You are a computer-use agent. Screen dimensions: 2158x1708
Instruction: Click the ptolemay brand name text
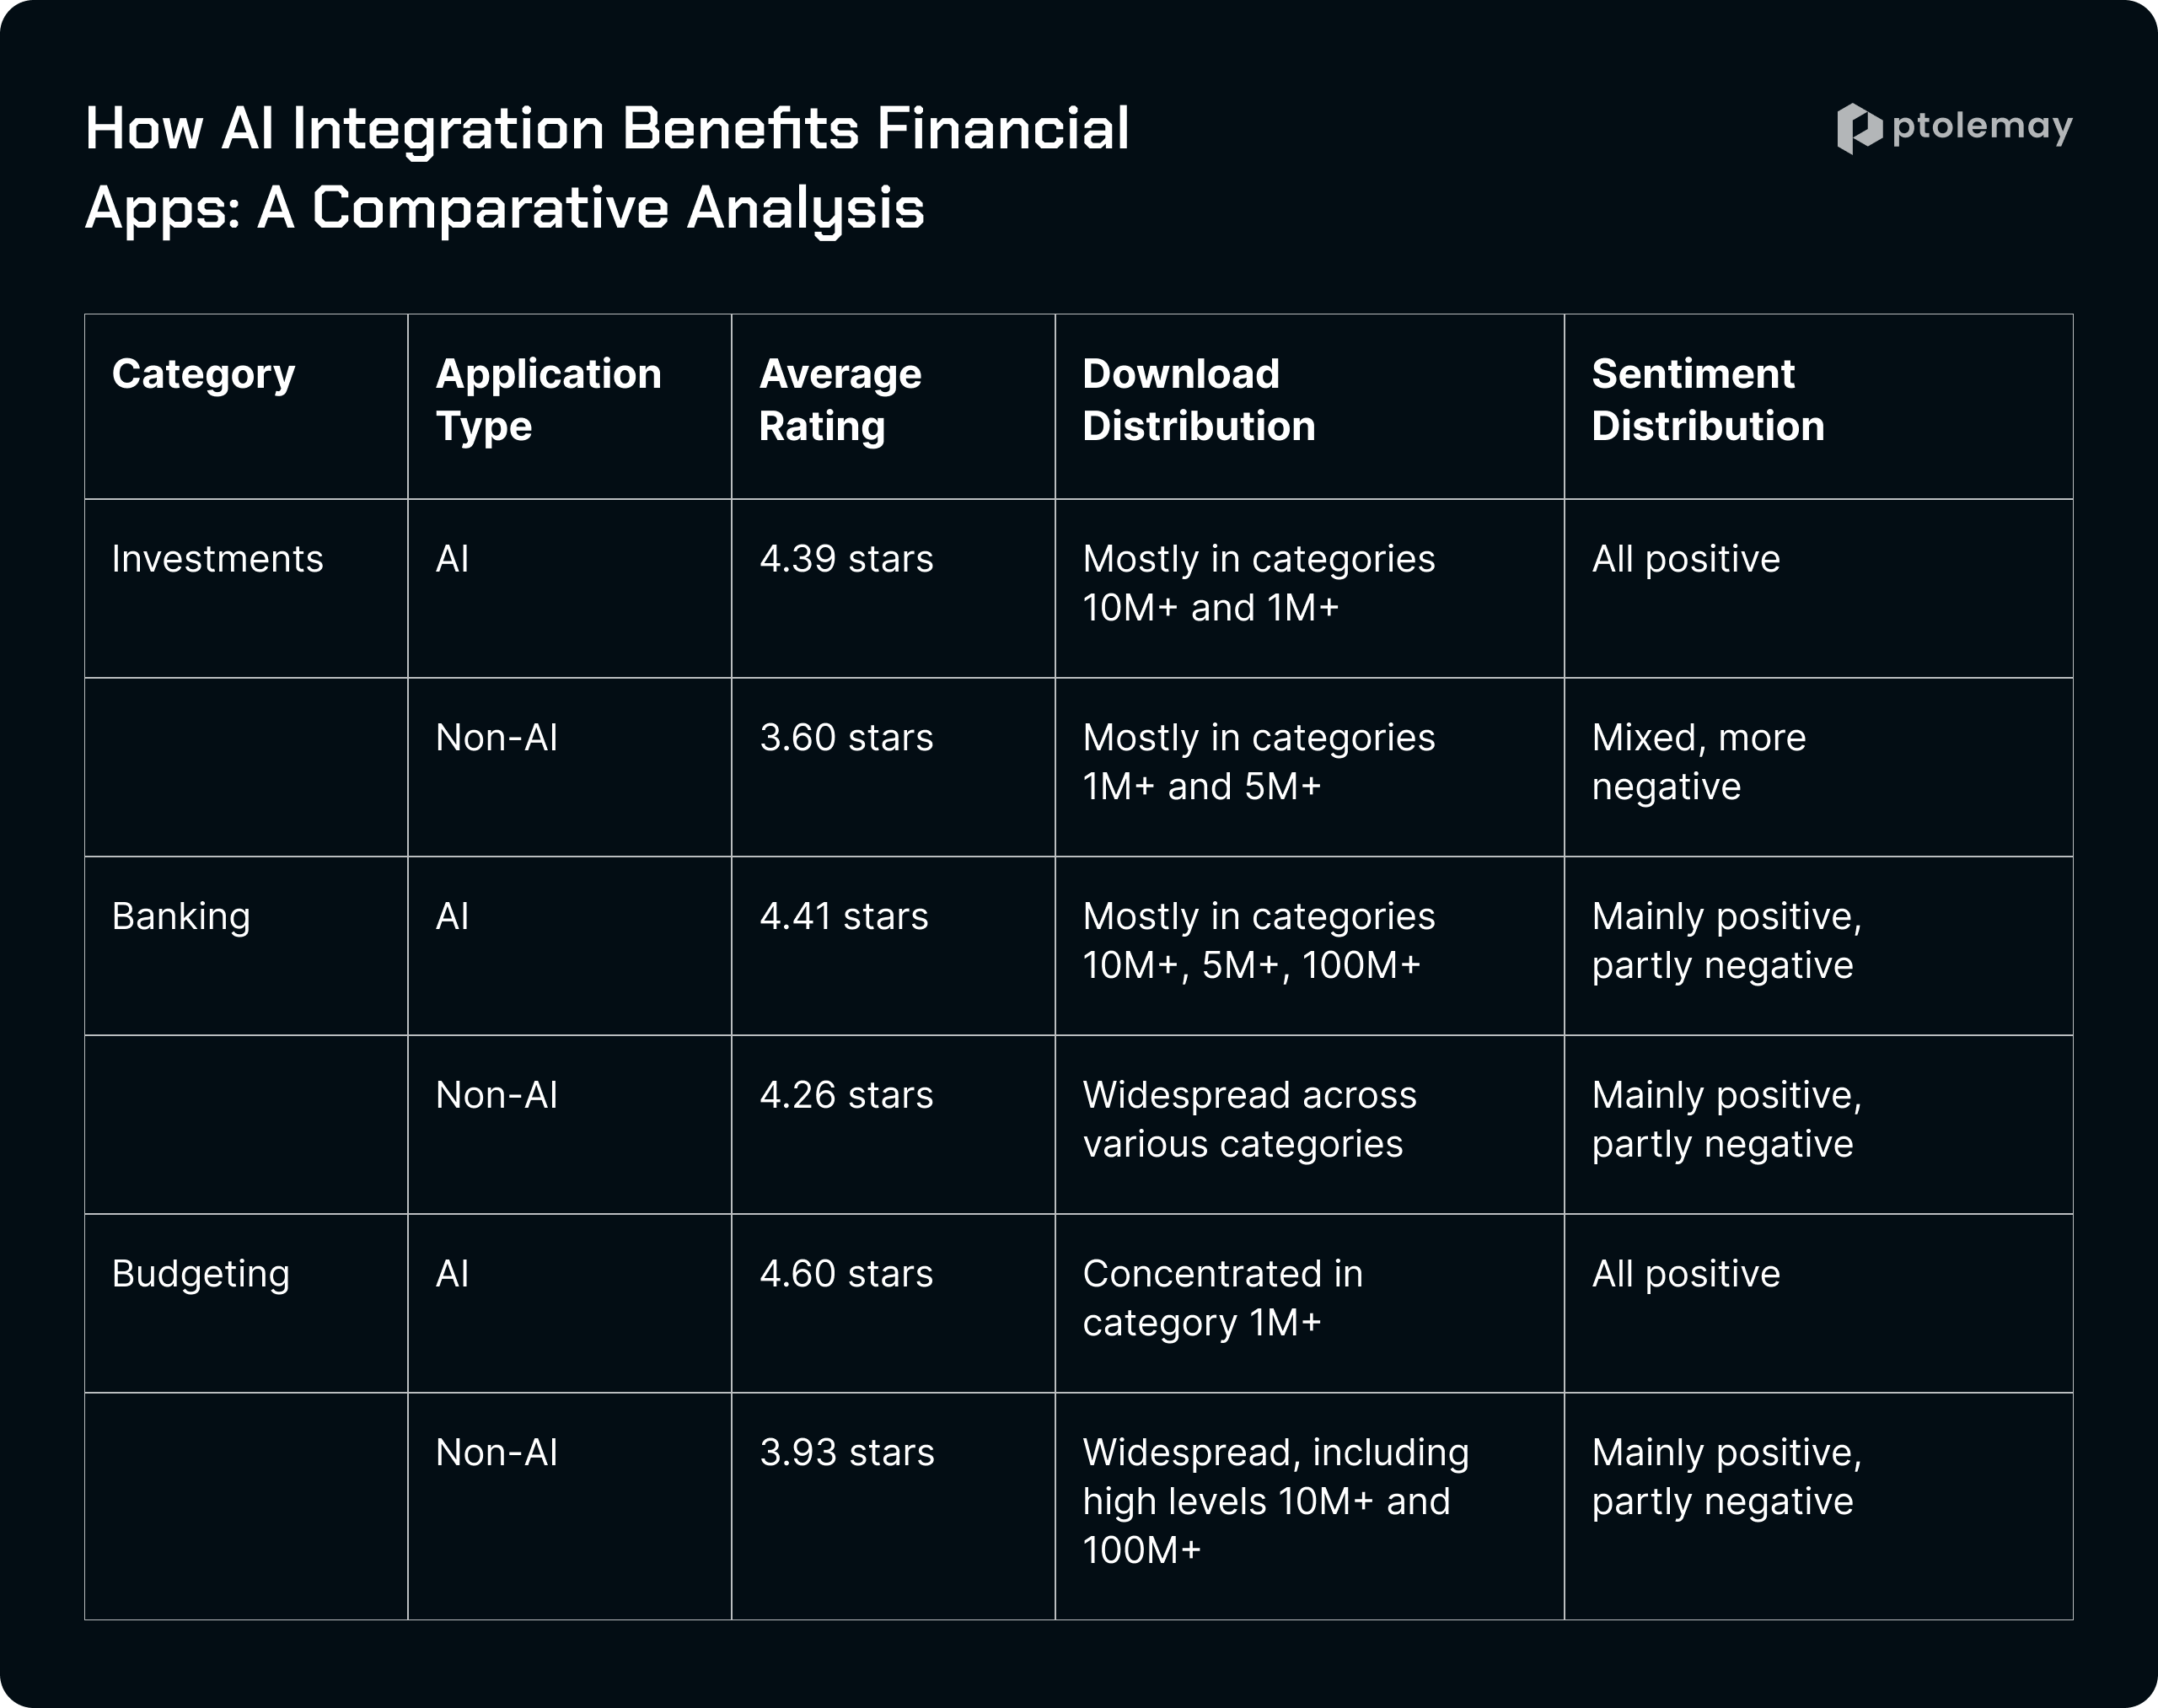[x=1982, y=127]
